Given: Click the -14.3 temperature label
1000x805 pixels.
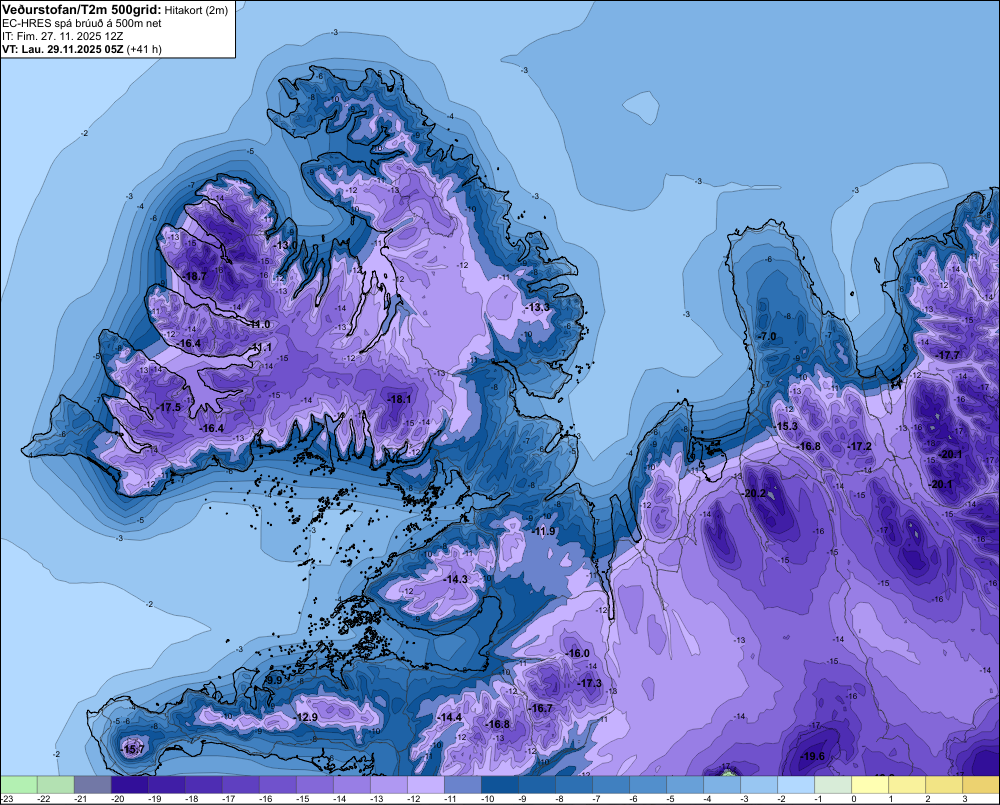Looking at the screenshot, I should (455, 579).
